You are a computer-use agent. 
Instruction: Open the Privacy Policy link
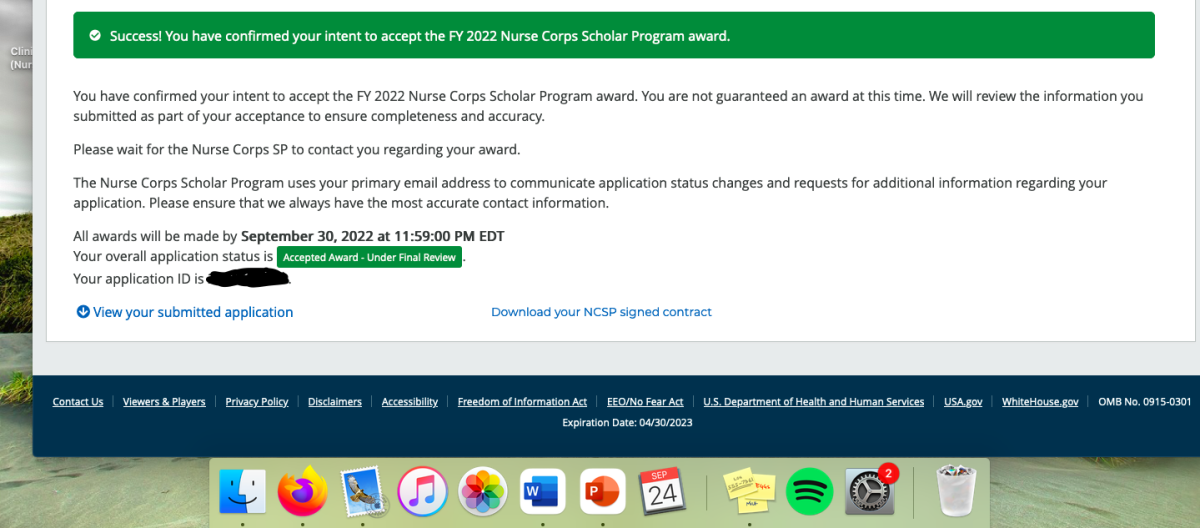(257, 402)
